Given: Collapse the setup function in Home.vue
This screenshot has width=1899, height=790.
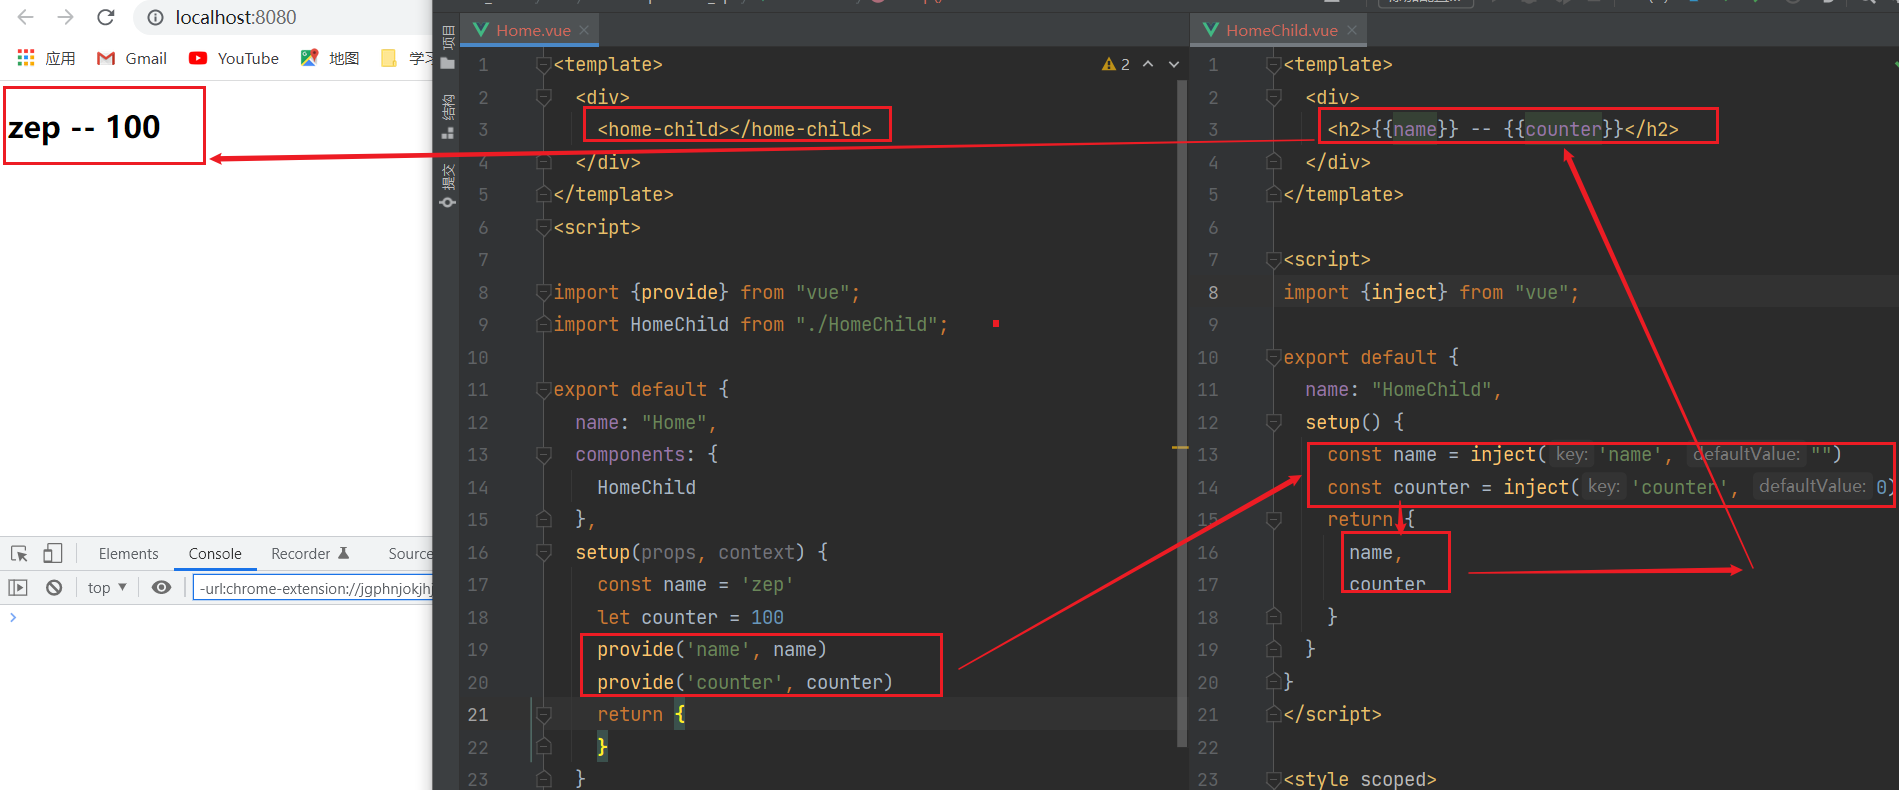Looking at the screenshot, I should point(544,552).
